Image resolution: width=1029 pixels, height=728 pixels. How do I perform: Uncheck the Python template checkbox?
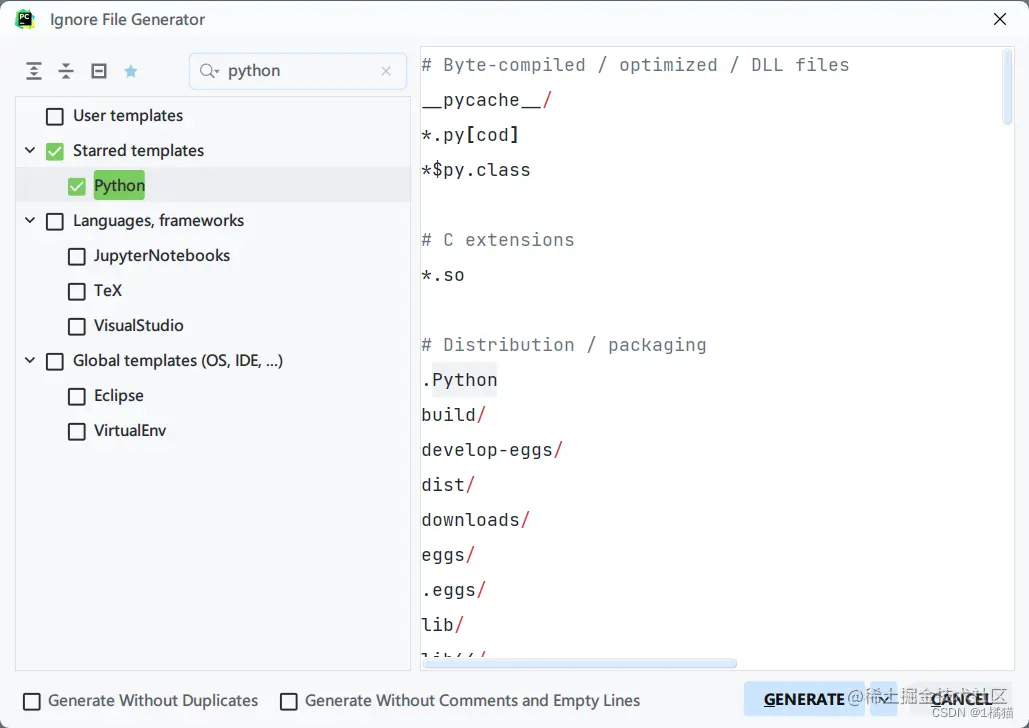coord(77,186)
